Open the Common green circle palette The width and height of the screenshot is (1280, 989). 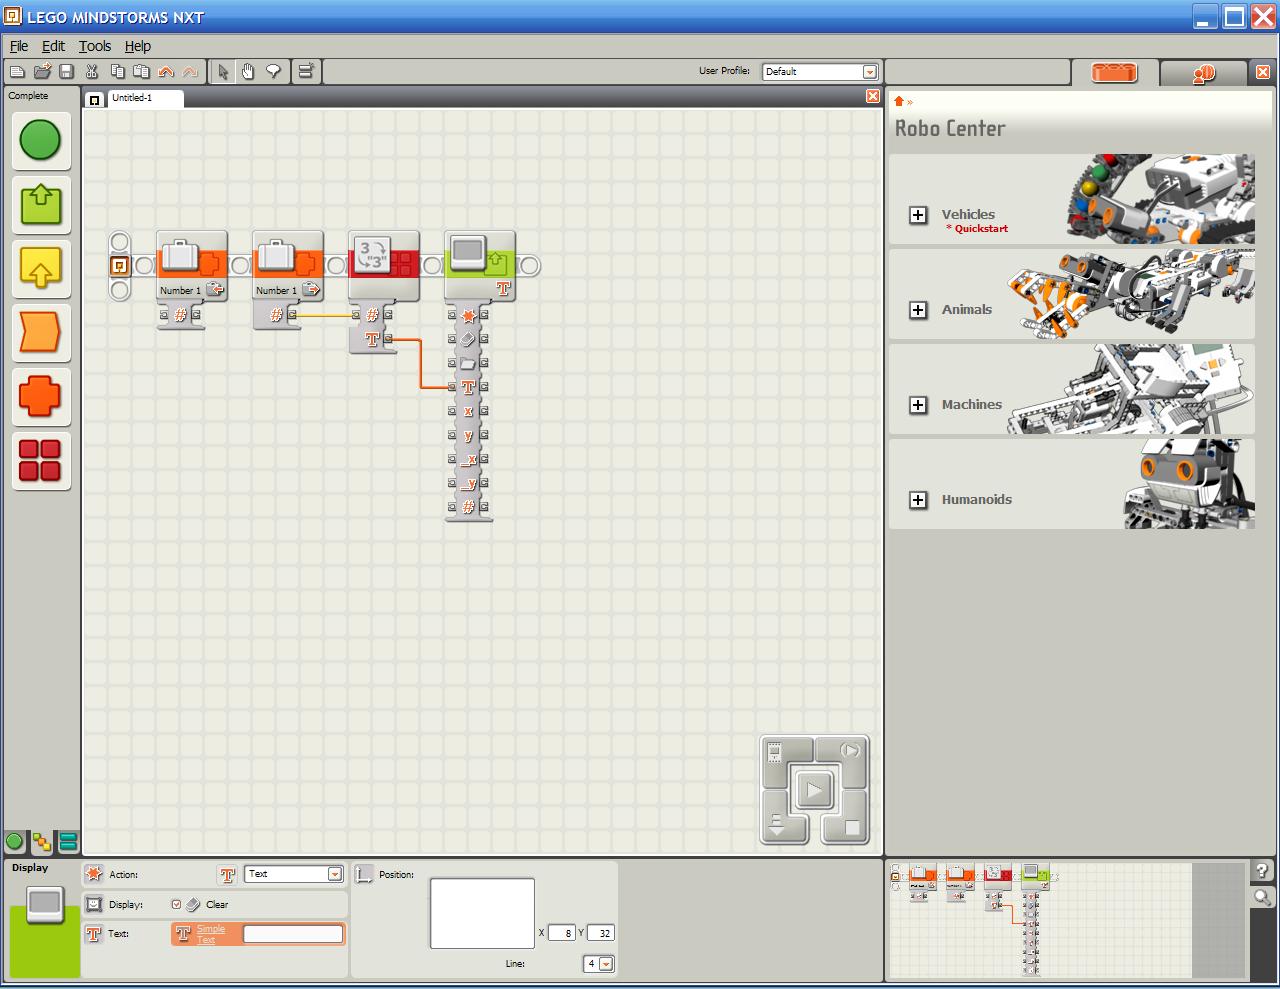[x=41, y=140]
